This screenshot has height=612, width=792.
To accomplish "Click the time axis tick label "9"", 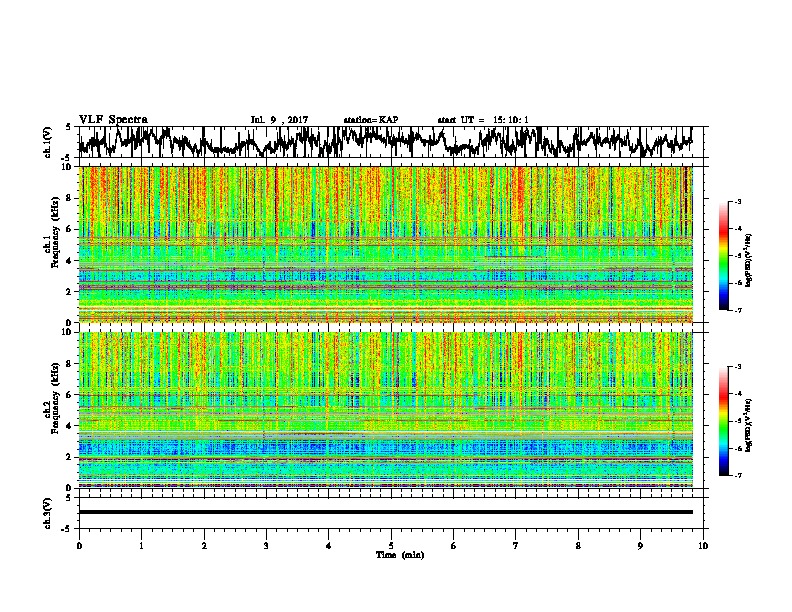I will point(640,546).
